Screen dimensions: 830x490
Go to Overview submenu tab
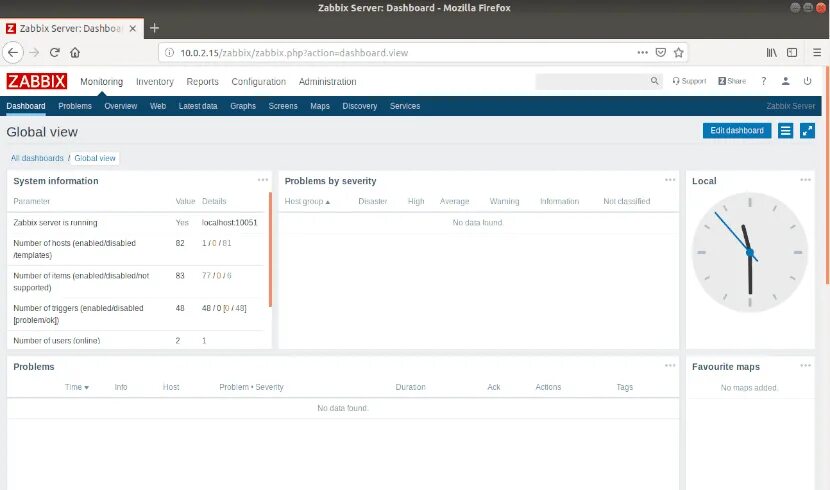pos(121,106)
